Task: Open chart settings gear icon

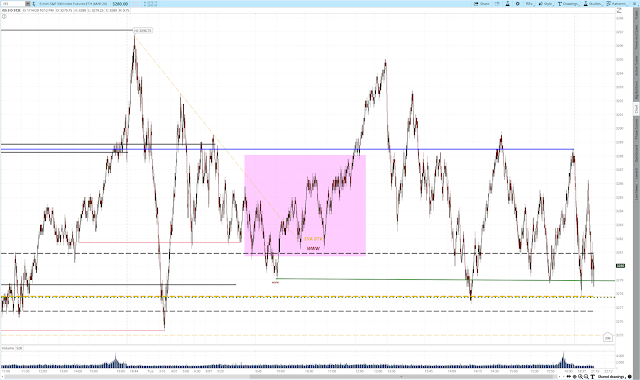Action: (518, 4)
